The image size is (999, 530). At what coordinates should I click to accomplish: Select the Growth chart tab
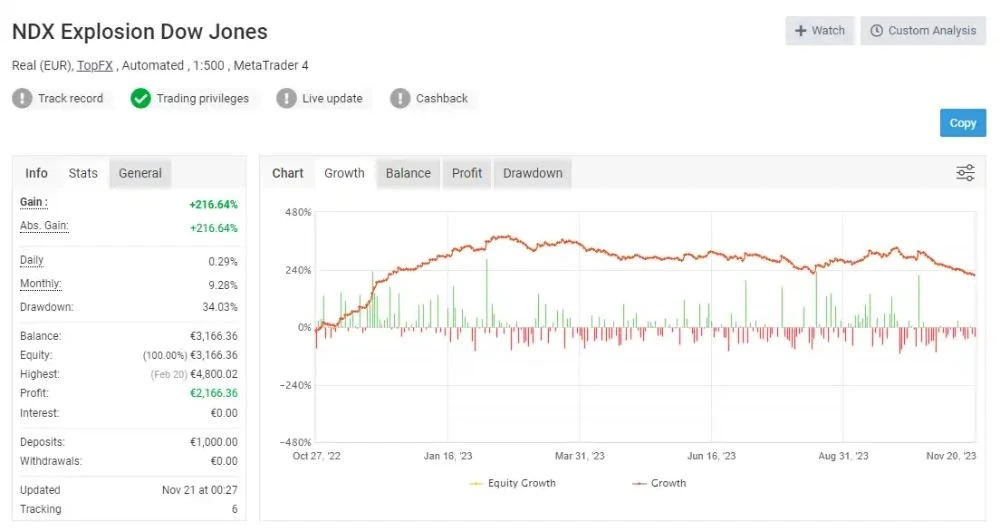(344, 173)
